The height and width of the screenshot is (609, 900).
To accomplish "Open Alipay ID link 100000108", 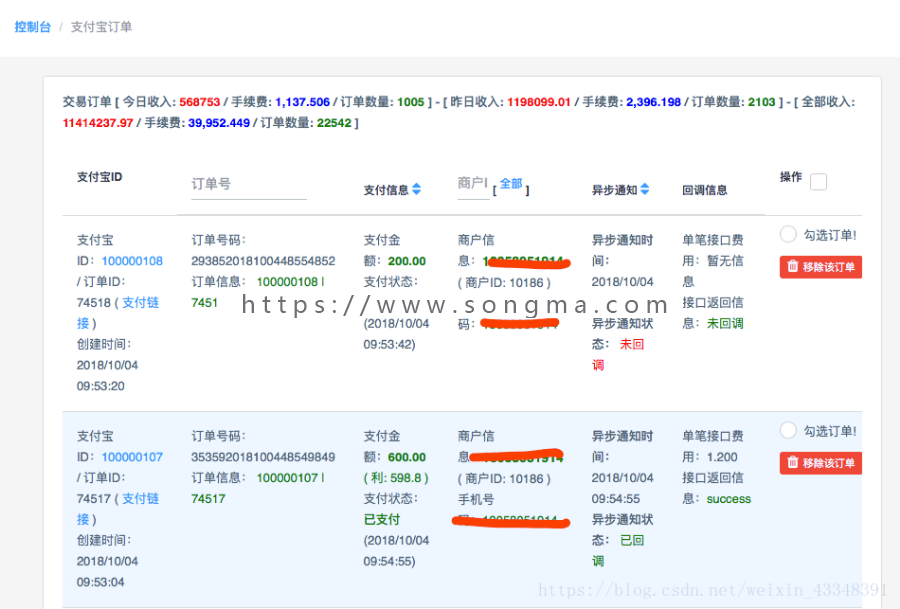I will (x=132, y=261).
